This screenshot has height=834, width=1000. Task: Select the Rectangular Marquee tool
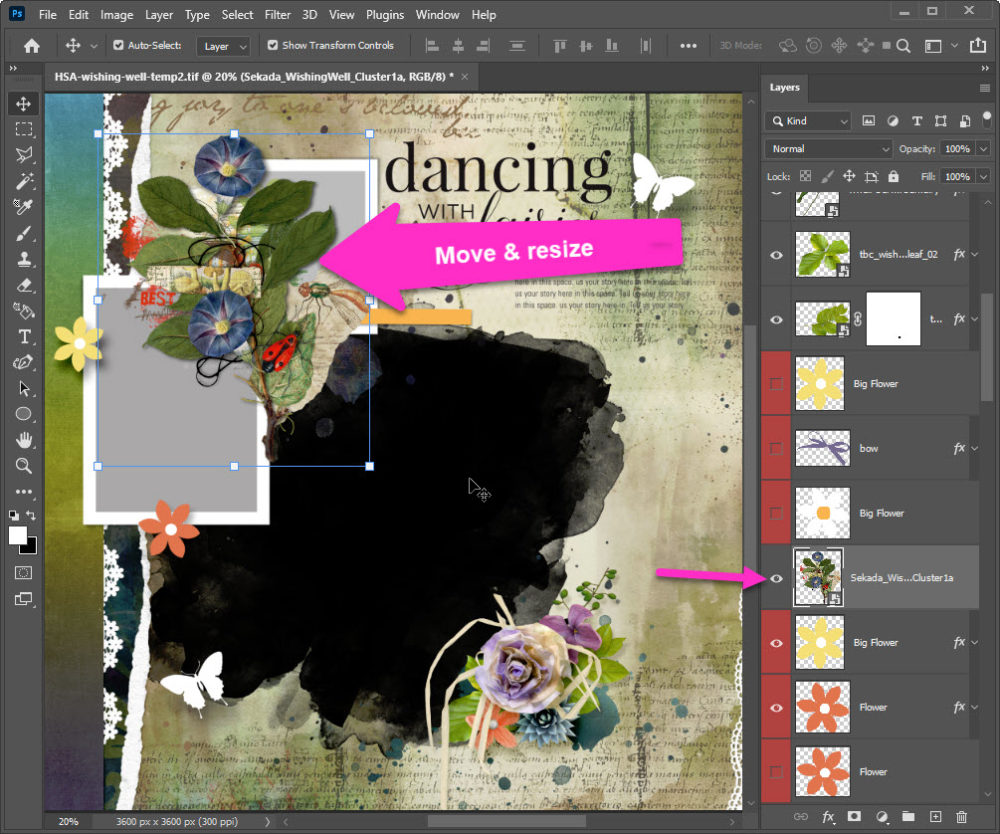tap(24, 130)
